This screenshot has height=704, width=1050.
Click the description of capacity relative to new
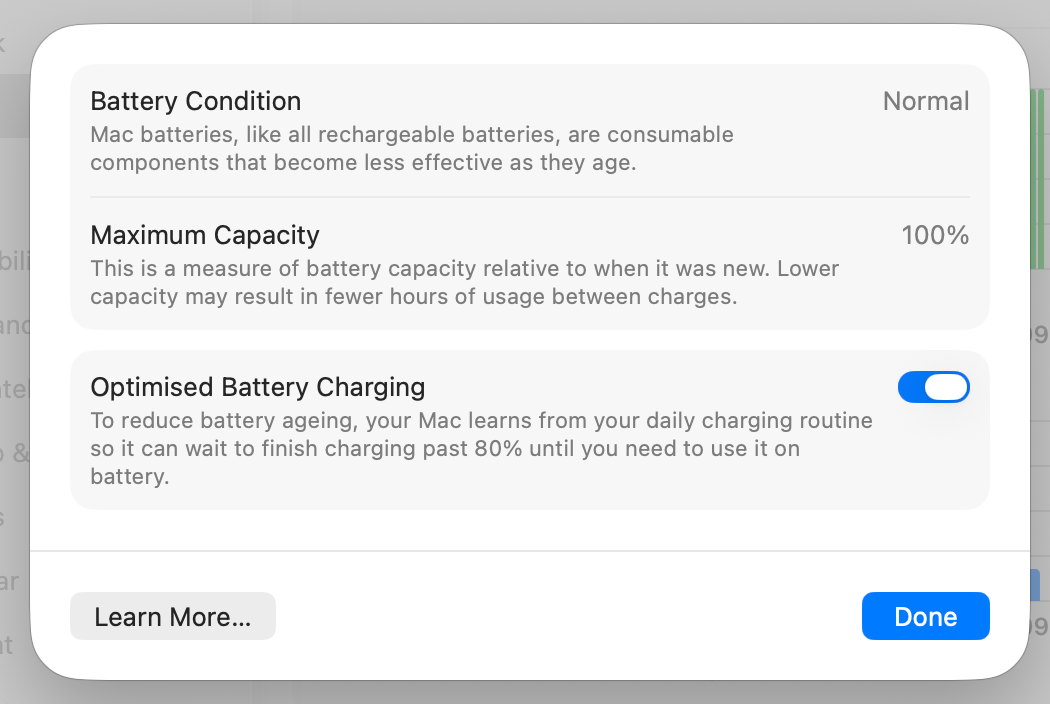[x=464, y=282]
